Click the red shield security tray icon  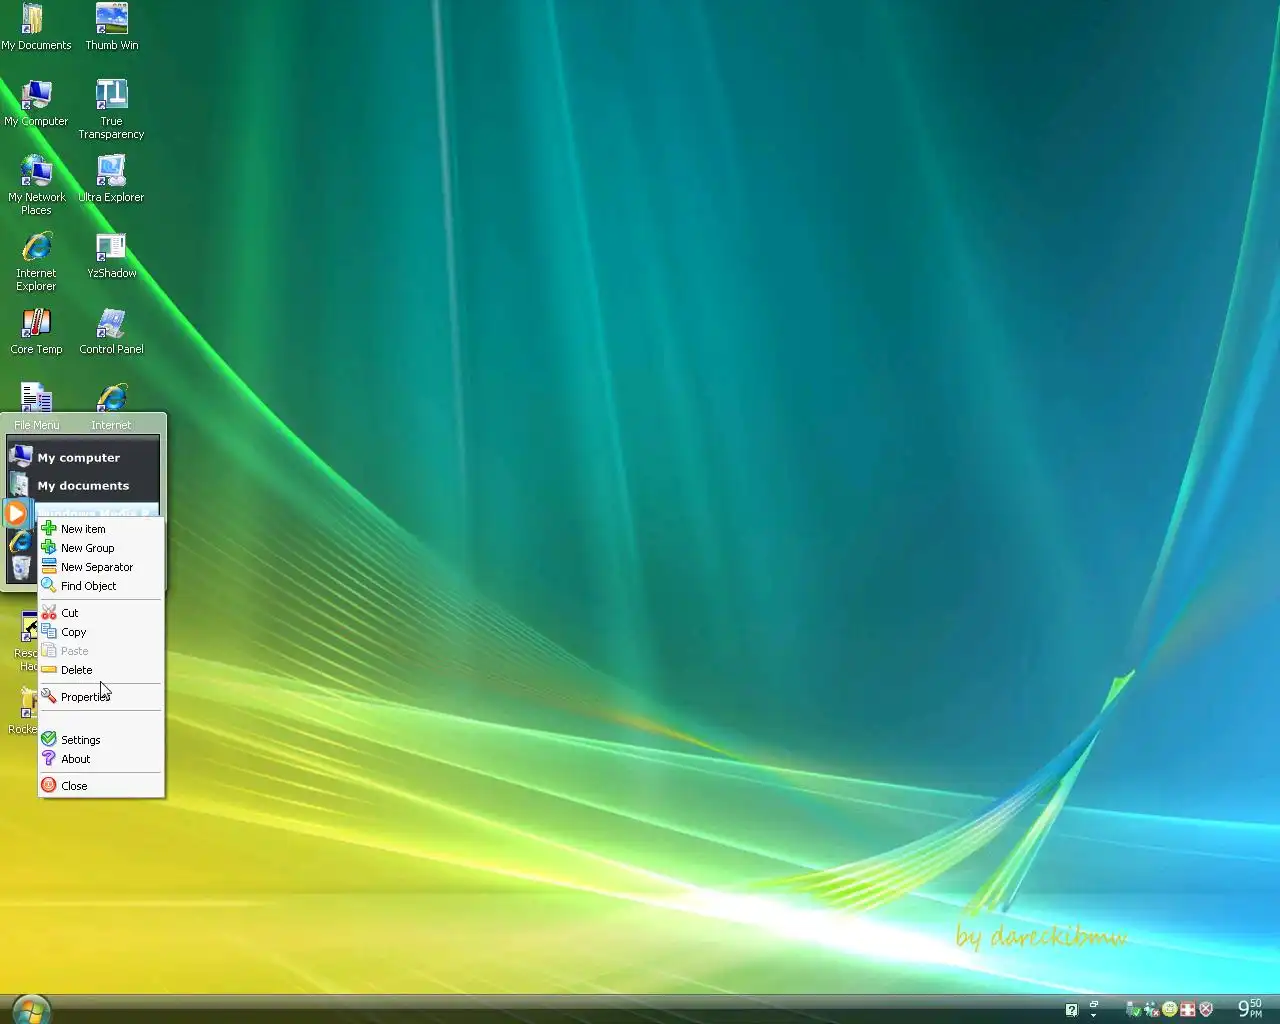1206,1009
